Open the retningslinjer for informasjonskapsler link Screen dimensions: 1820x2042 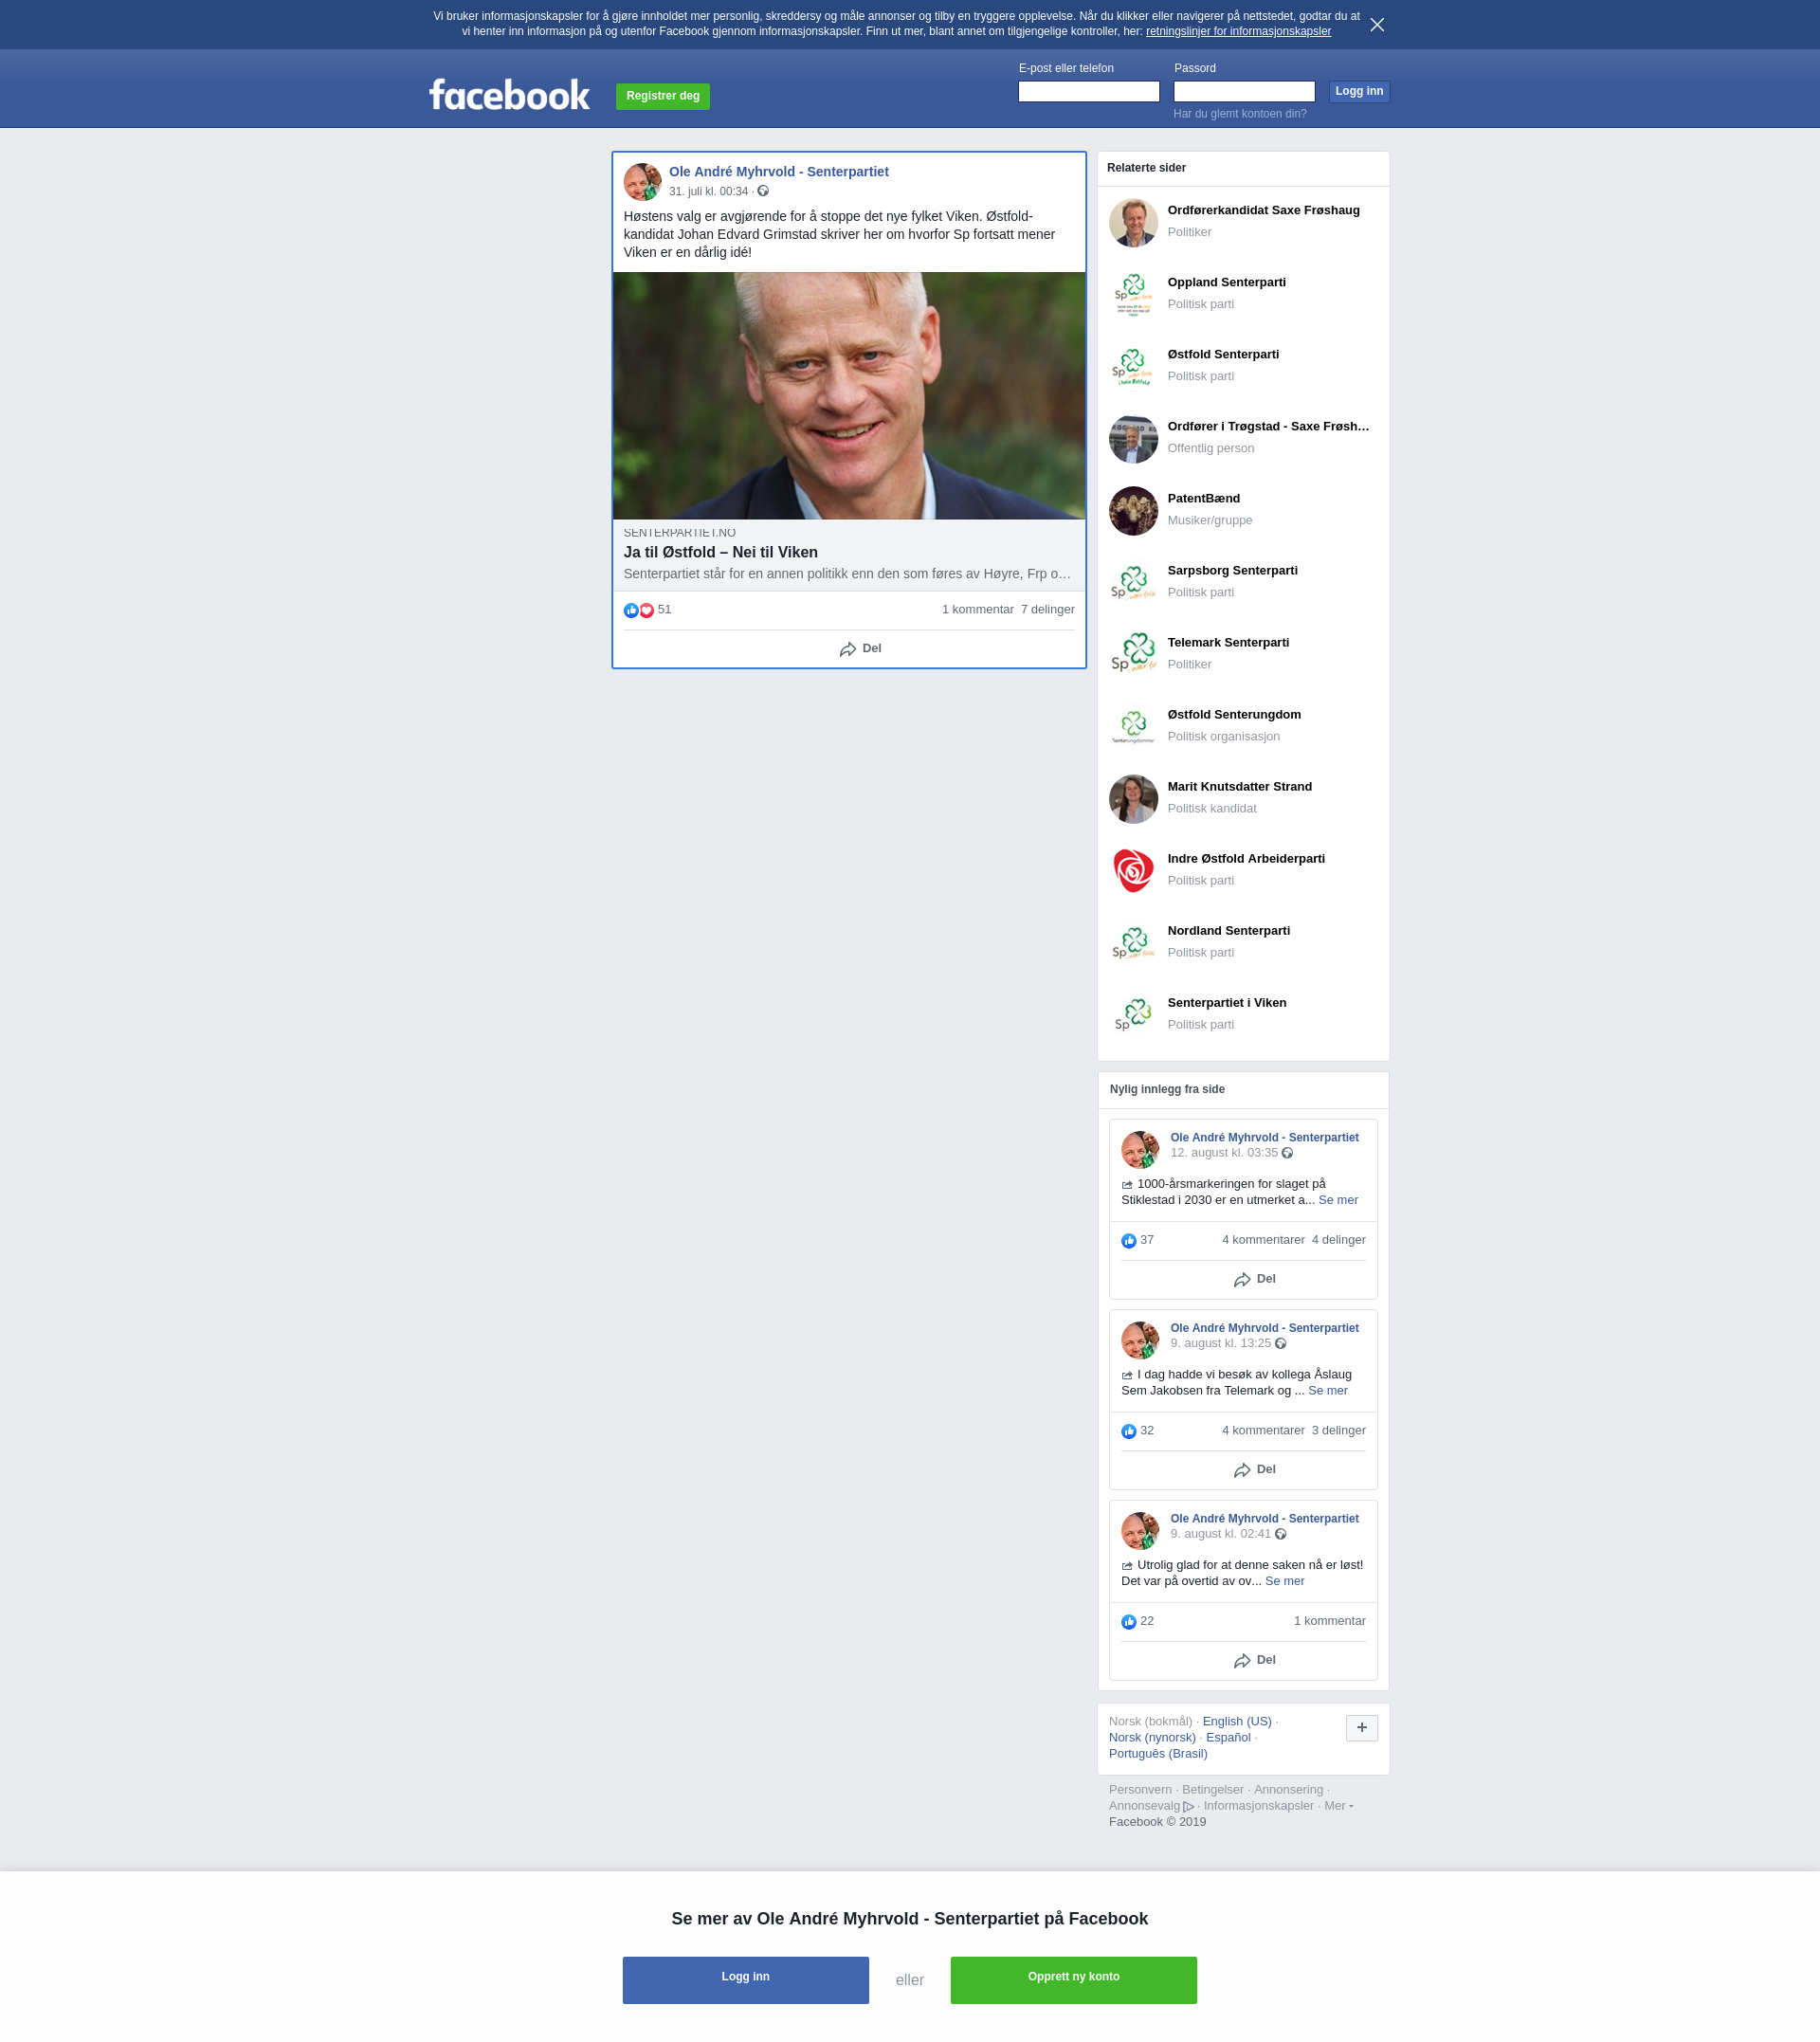(x=1237, y=31)
